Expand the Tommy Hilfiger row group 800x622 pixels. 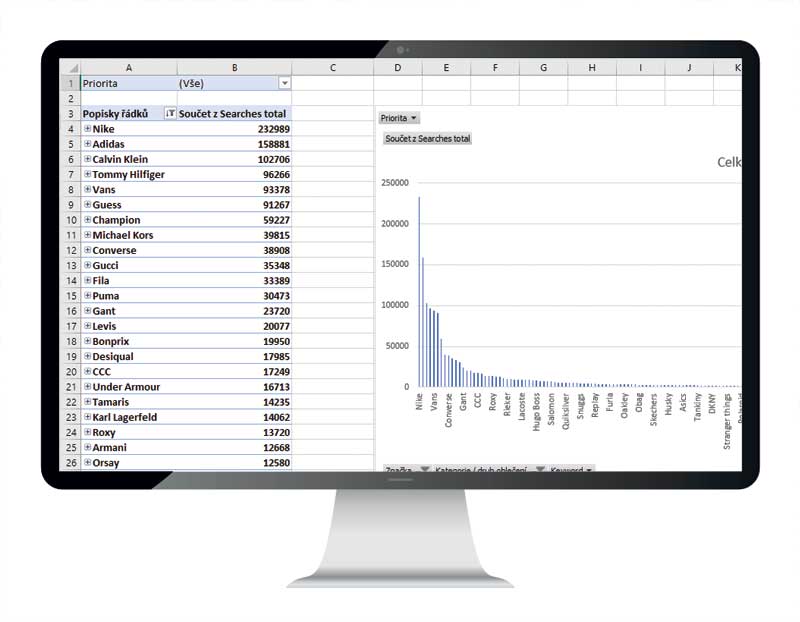click(x=87, y=174)
